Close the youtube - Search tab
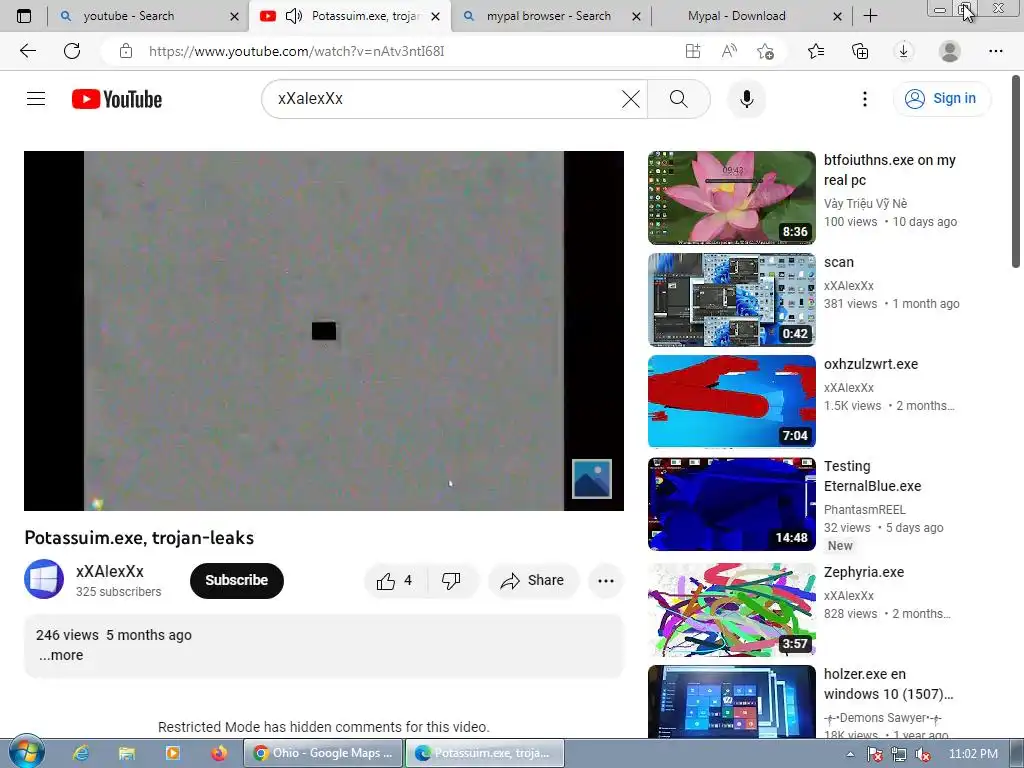The height and width of the screenshot is (768, 1024). point(234,16)
